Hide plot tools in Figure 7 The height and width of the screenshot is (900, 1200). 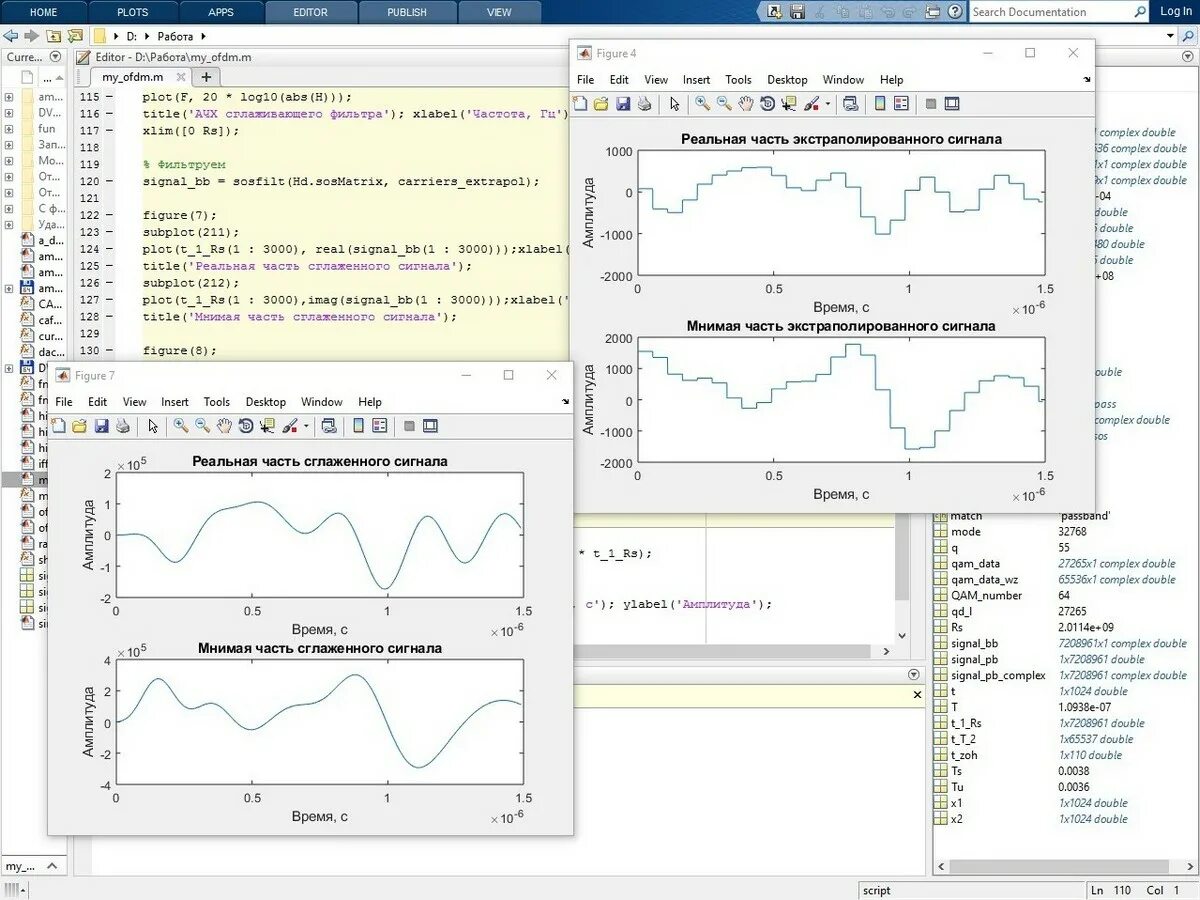point(409,426)
